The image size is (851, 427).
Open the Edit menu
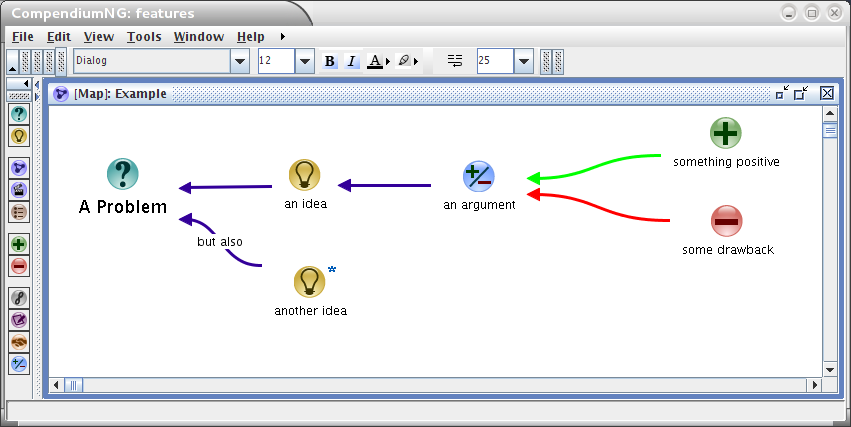[59, 37]
